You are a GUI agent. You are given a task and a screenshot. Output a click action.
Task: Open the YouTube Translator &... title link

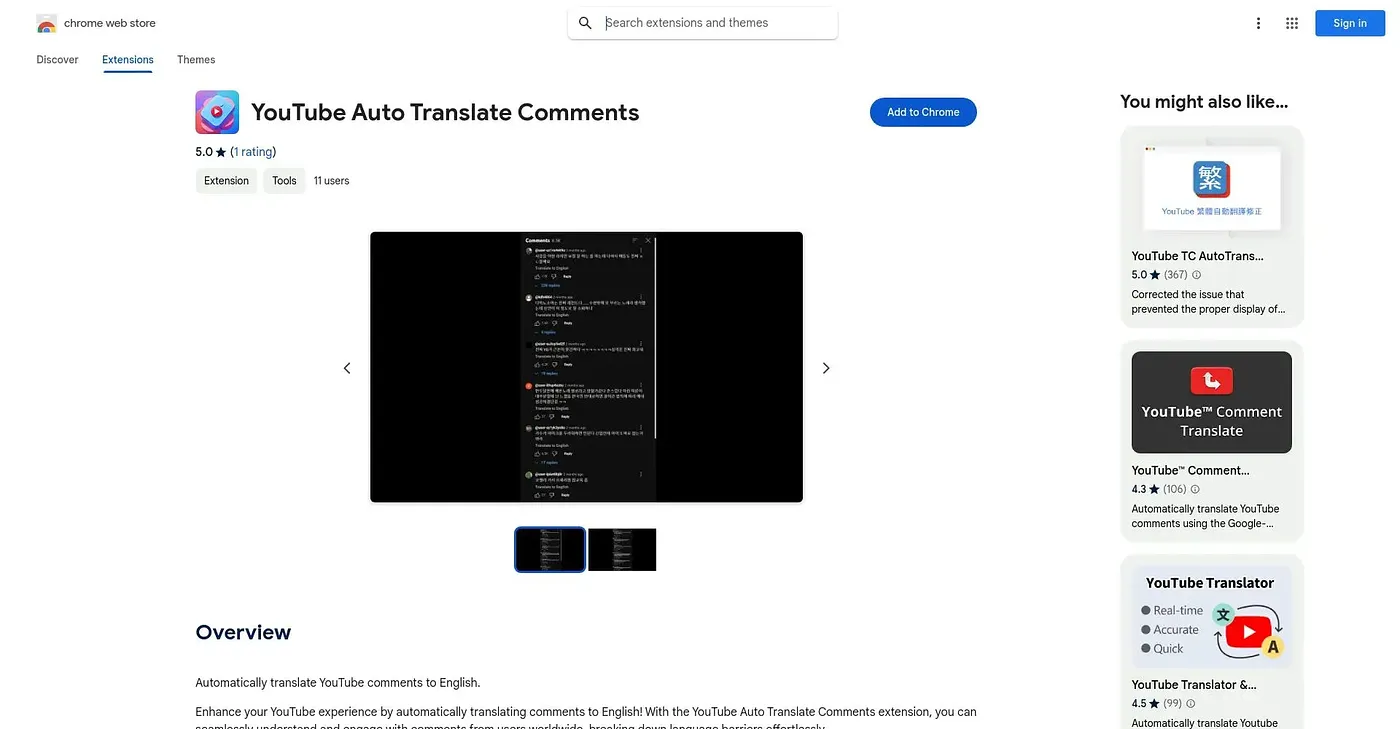pos(1194,685)
